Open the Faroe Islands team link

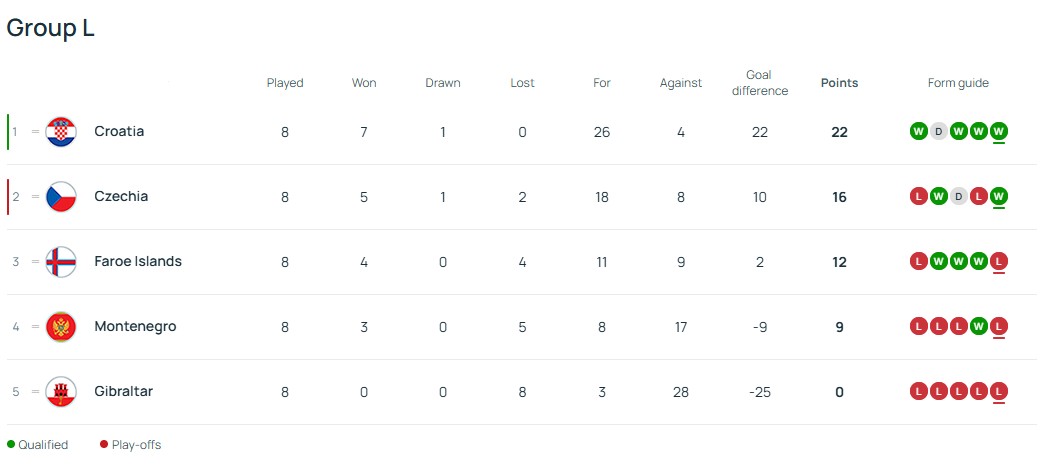[x=138, y=262]
